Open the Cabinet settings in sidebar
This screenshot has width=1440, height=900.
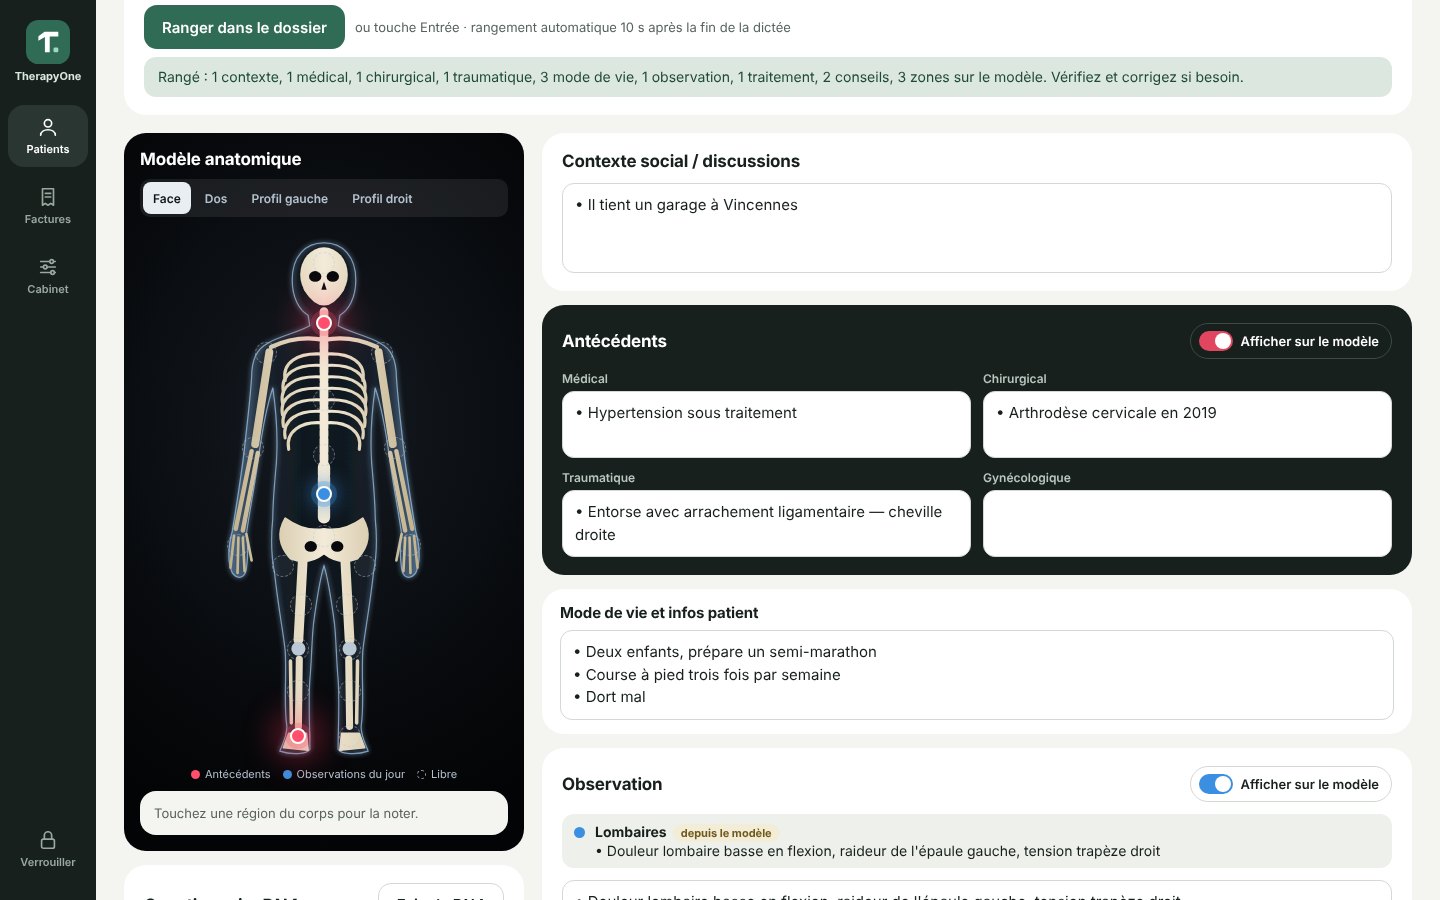48,276
